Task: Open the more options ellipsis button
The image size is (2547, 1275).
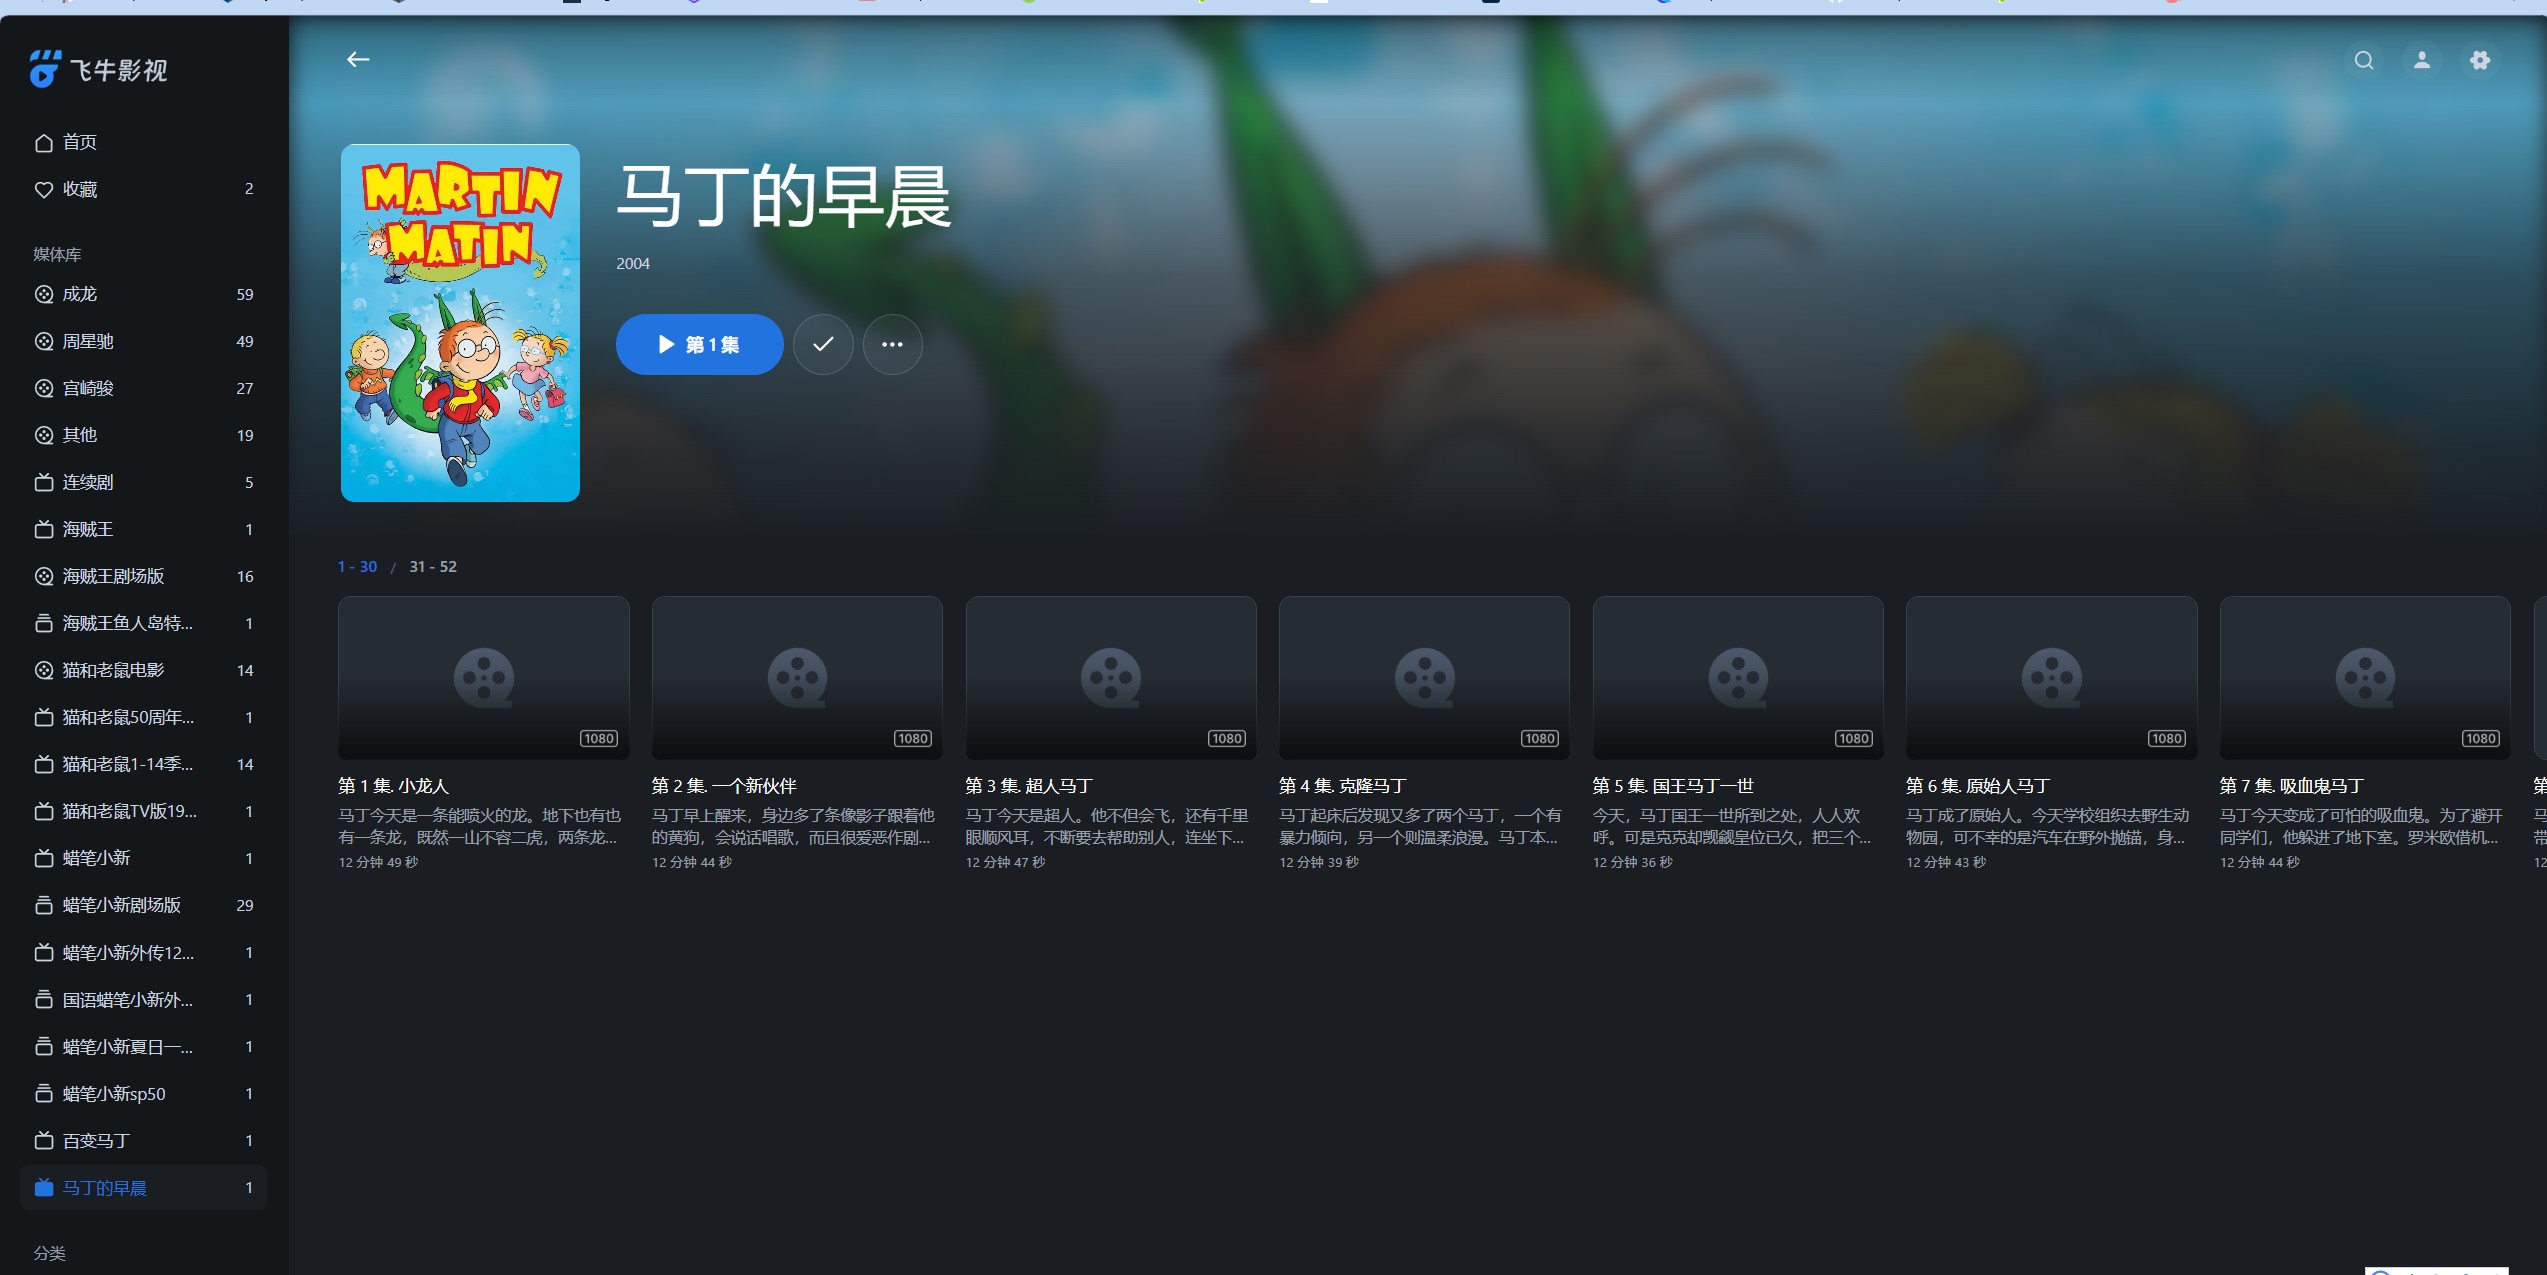Action: pyautogui.click(x=892, y=344)
